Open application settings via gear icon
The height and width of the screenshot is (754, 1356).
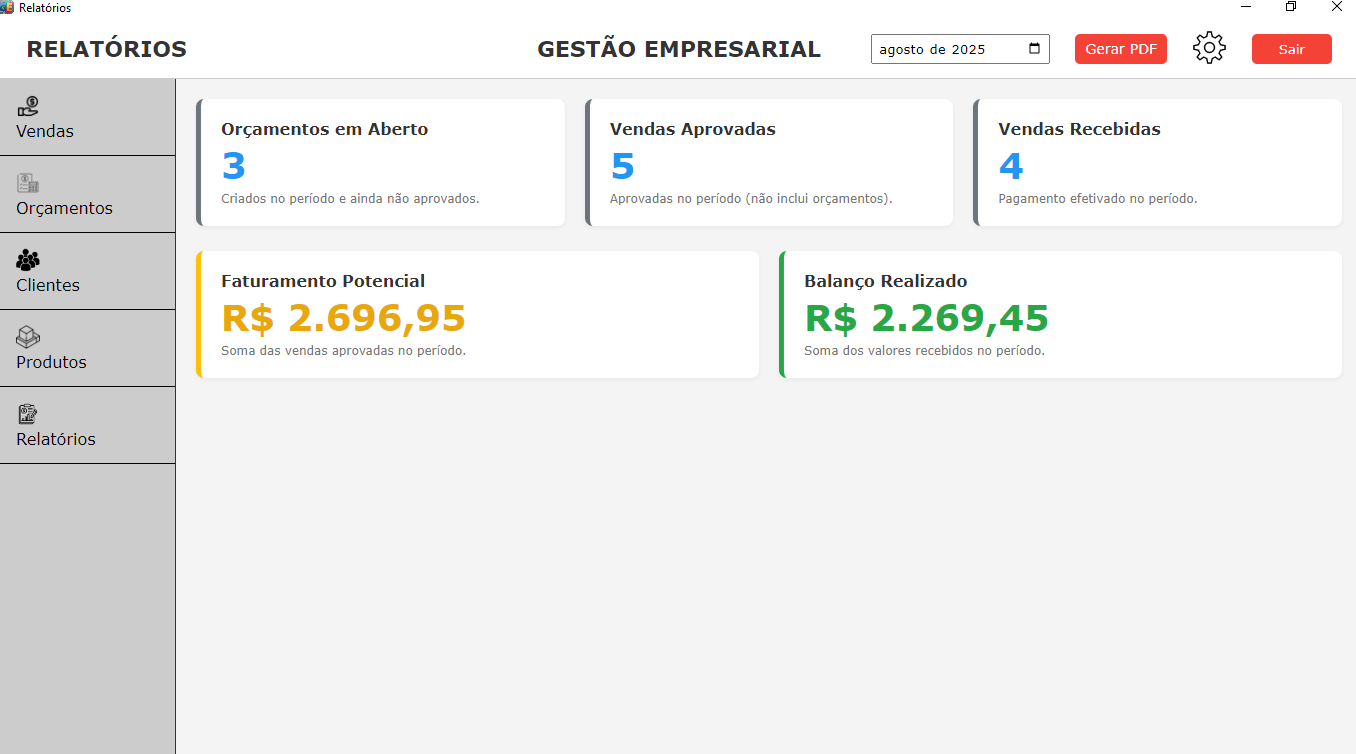[1209, 47]
